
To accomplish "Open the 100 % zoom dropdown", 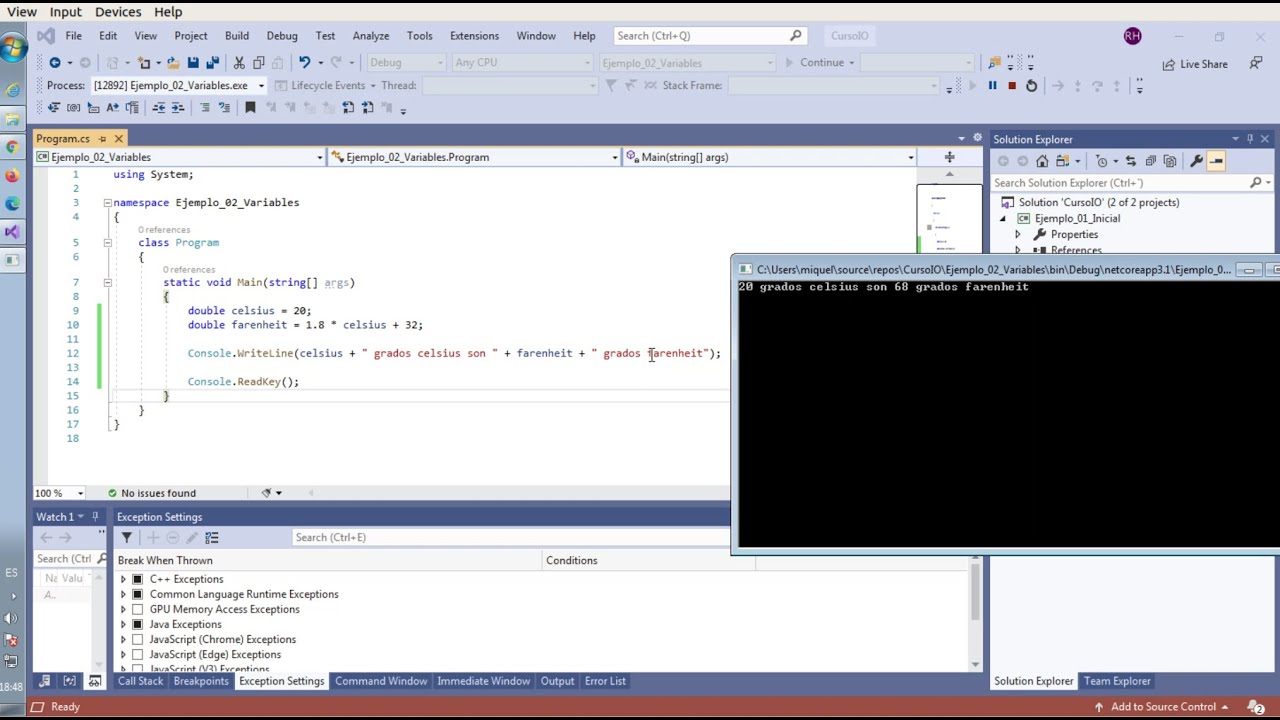I will 80,493.
